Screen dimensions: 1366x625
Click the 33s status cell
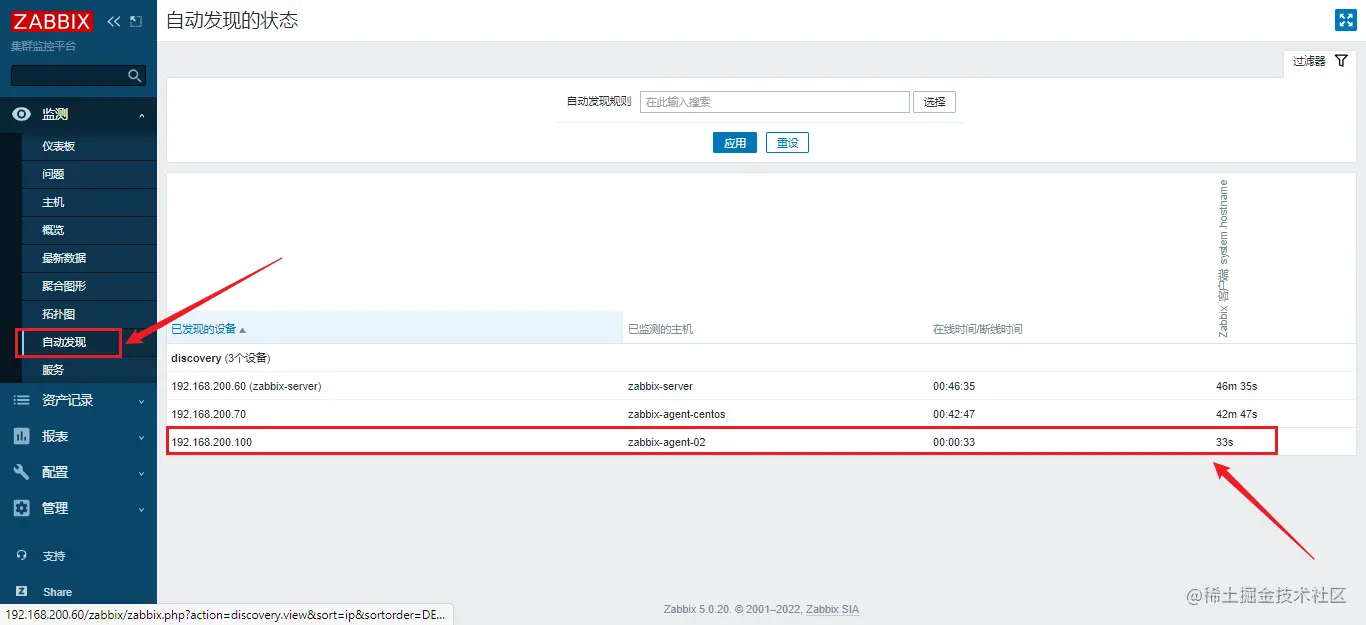[1225, 442]
